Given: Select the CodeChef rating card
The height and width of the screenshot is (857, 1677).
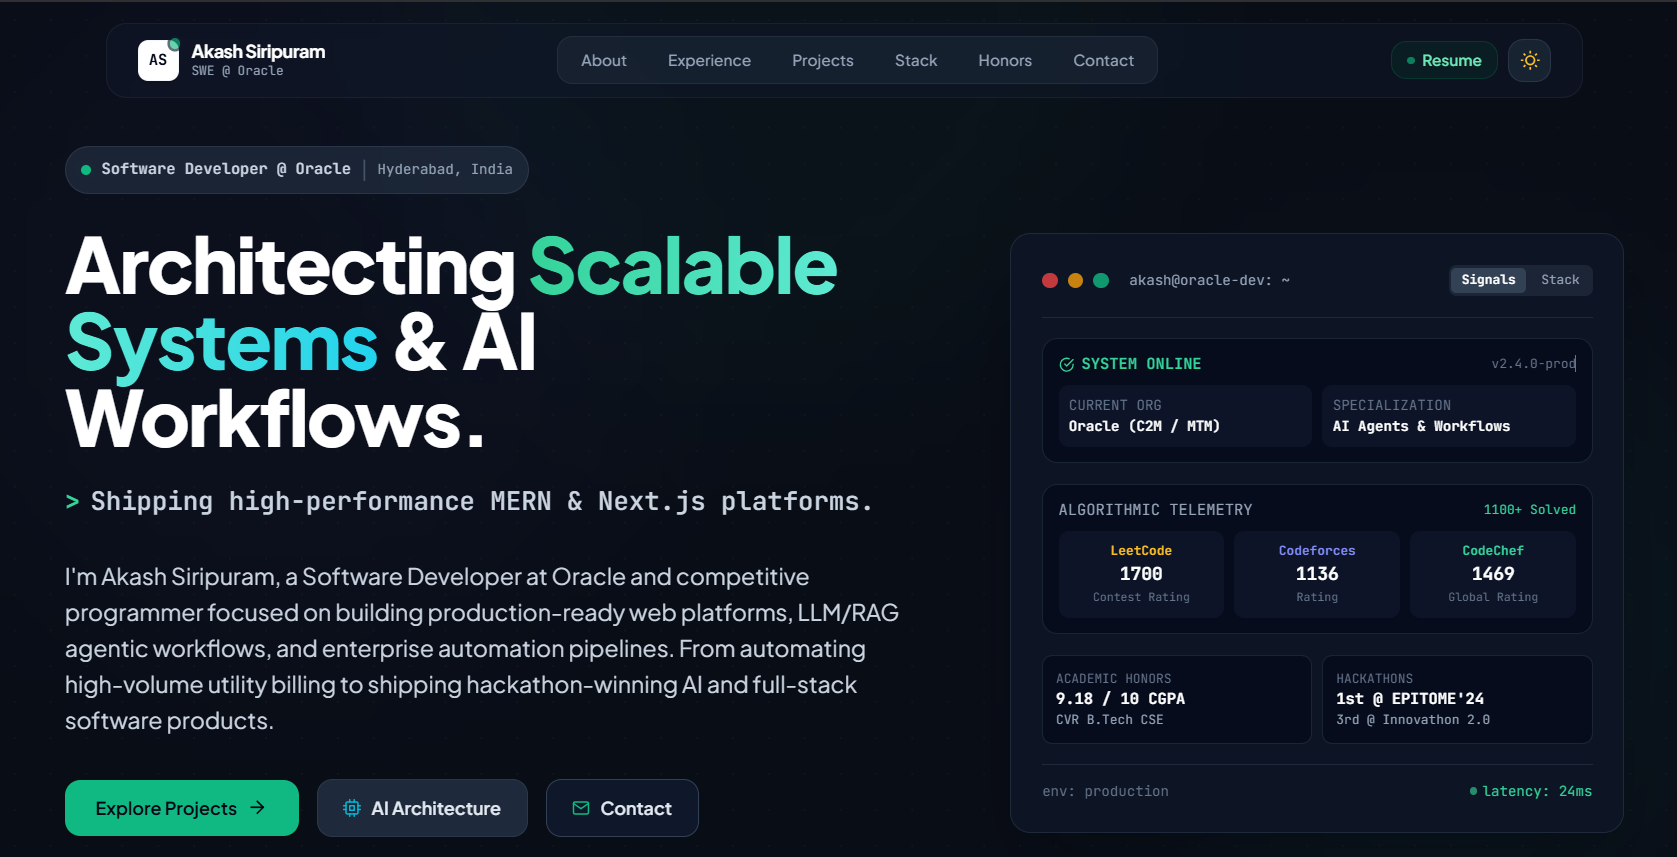Looking at the screenshot, I should (1493, 574).
